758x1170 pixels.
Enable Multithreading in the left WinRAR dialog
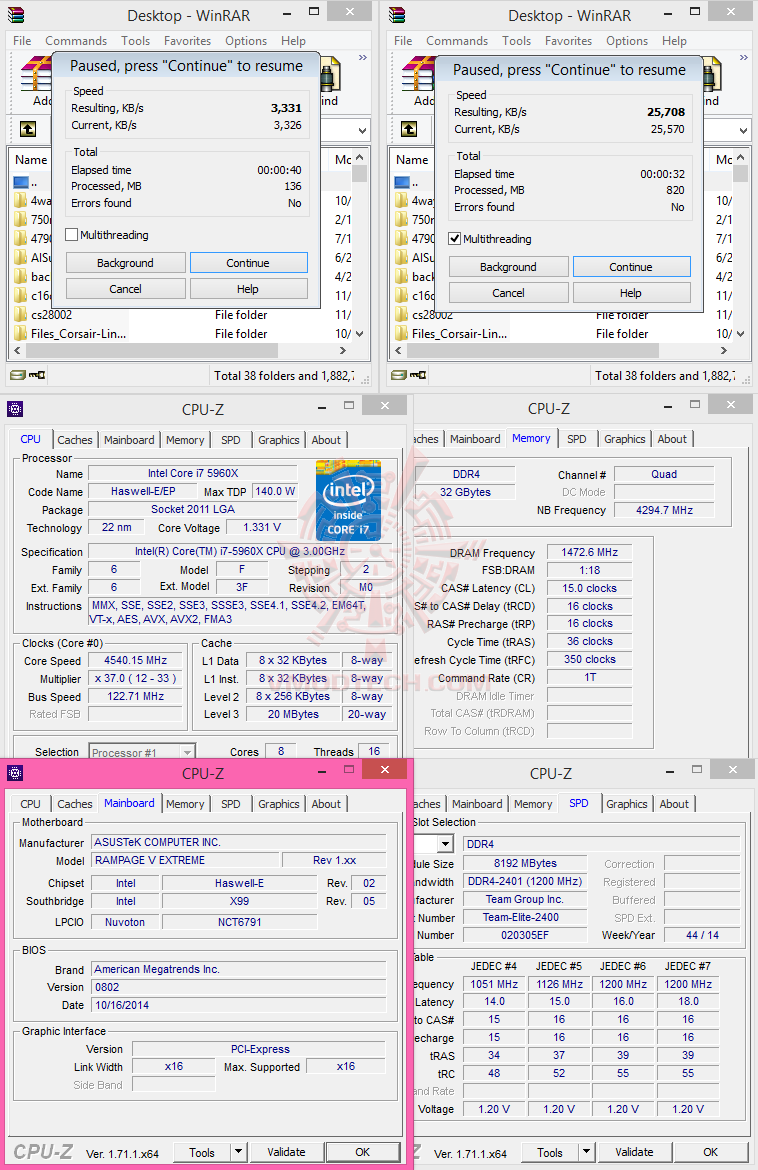(72, 235)
